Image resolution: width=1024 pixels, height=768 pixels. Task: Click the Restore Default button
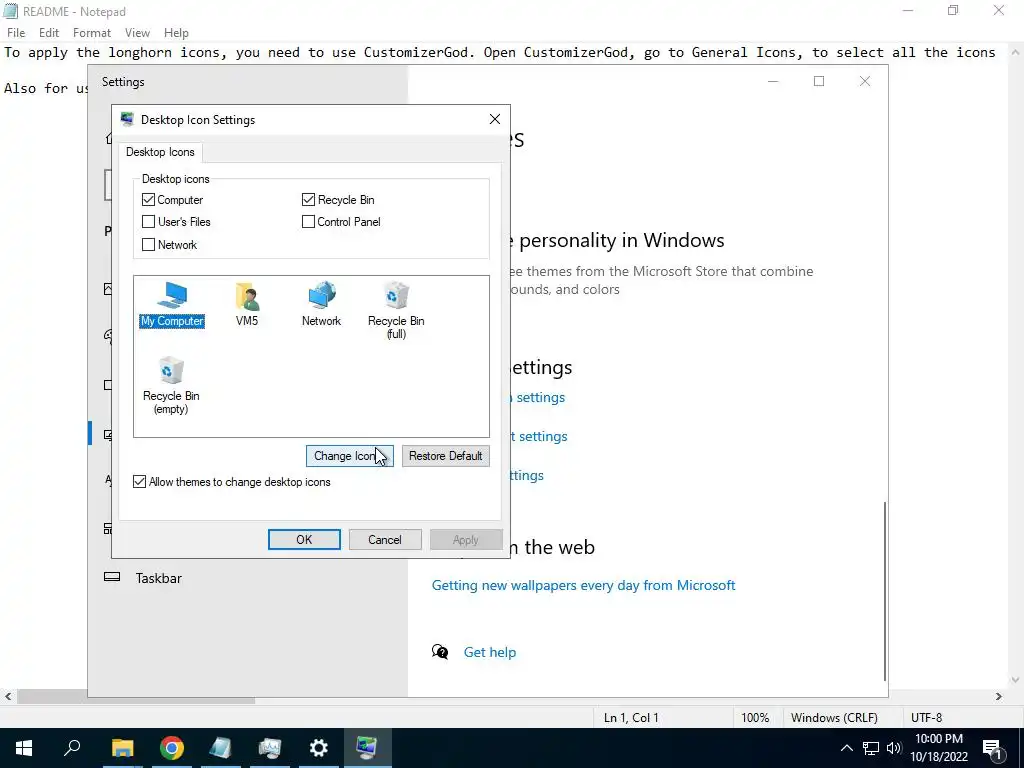point(445,456)
